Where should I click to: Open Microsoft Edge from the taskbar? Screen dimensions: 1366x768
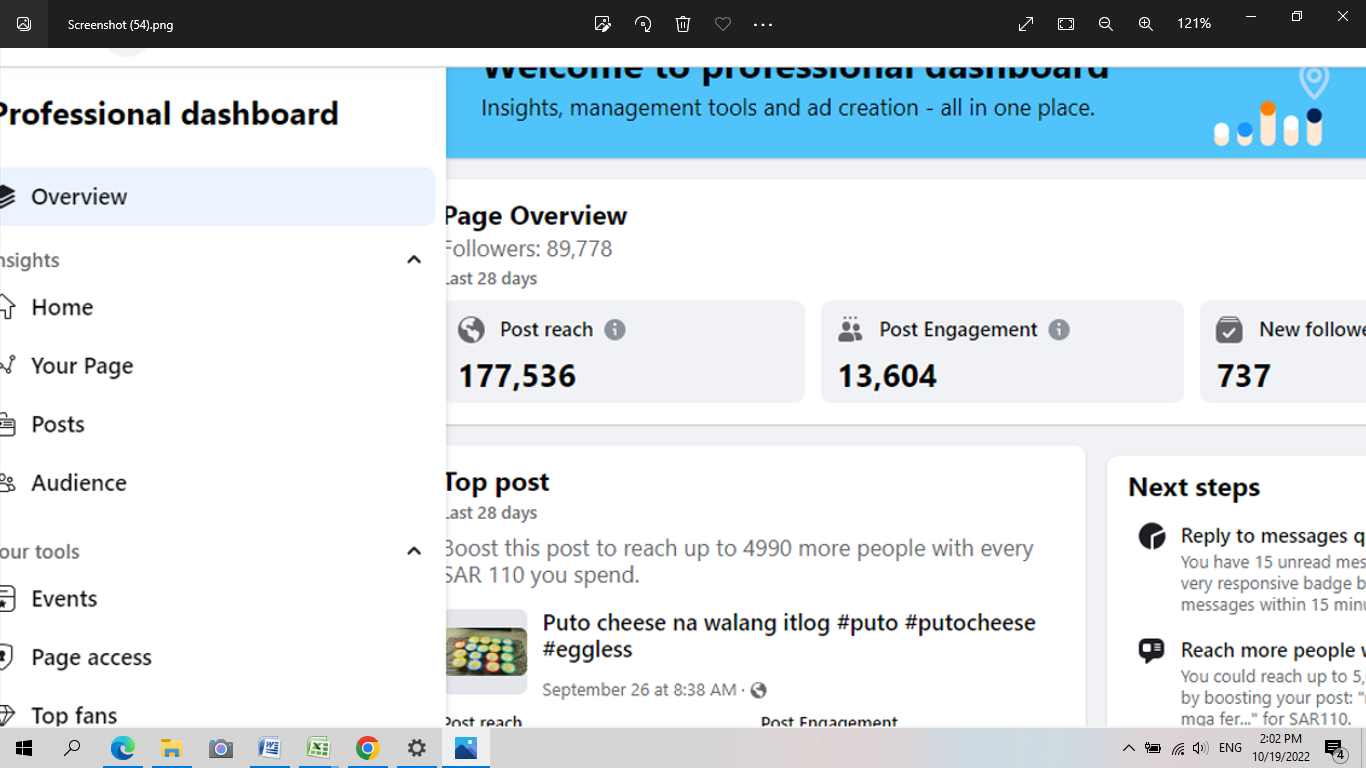[x=122, y=748]
